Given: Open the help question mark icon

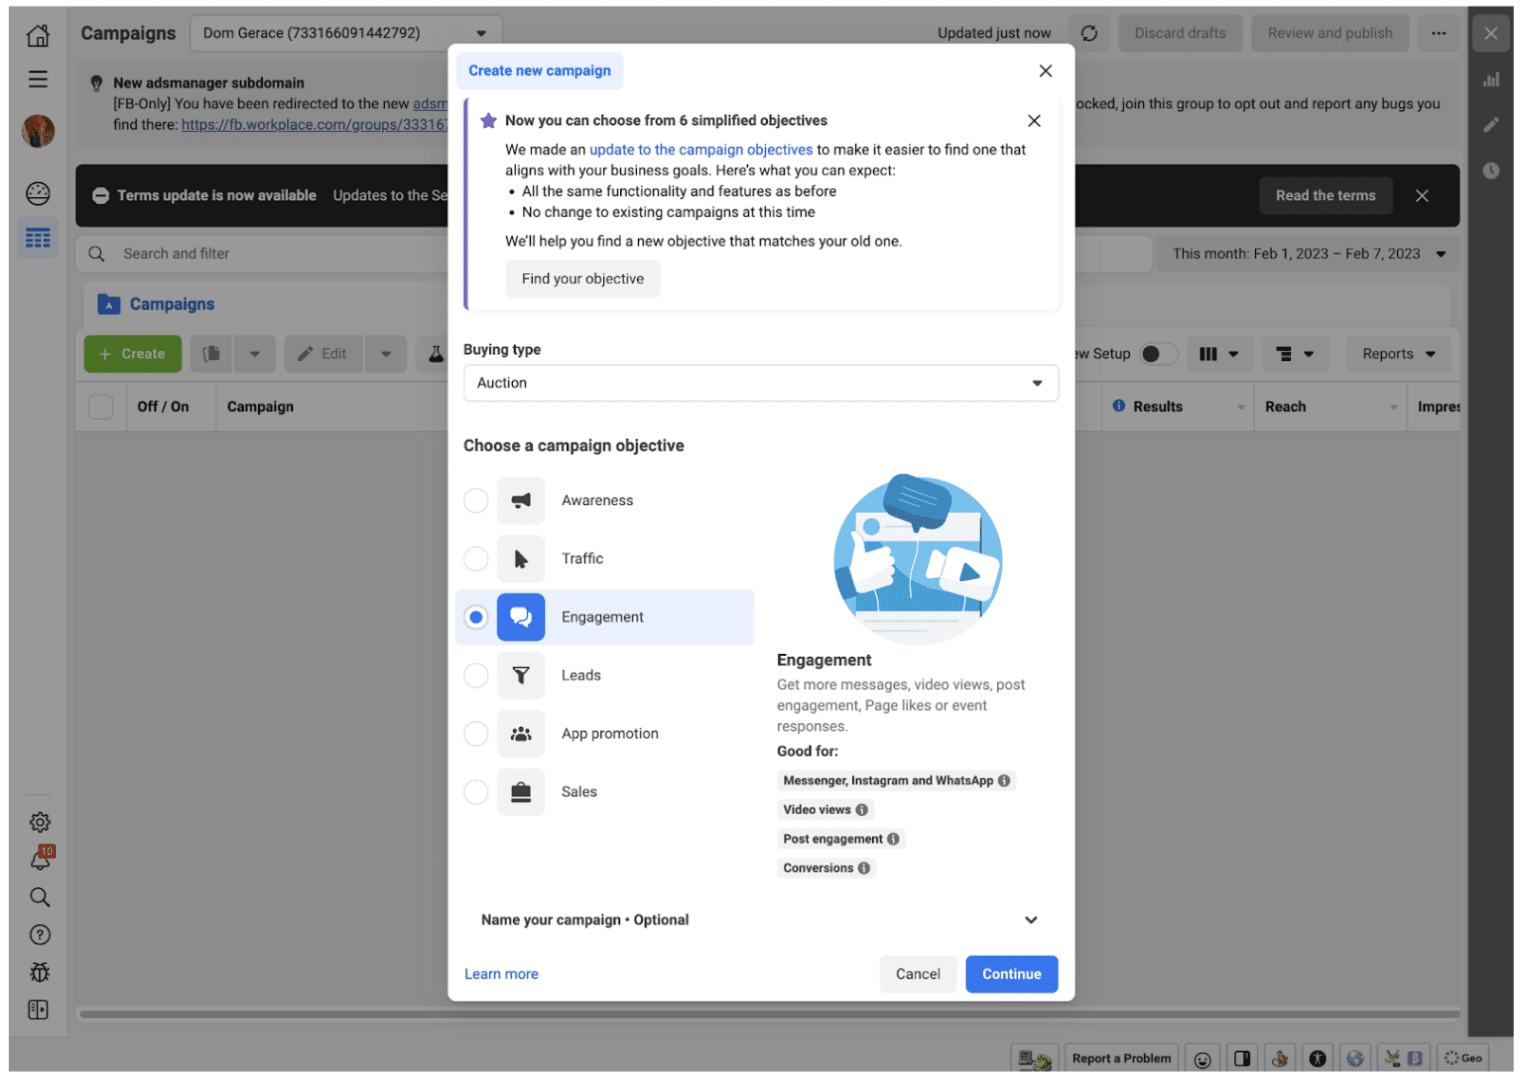Looking at the screenshot, I should (x=40, y=935).
